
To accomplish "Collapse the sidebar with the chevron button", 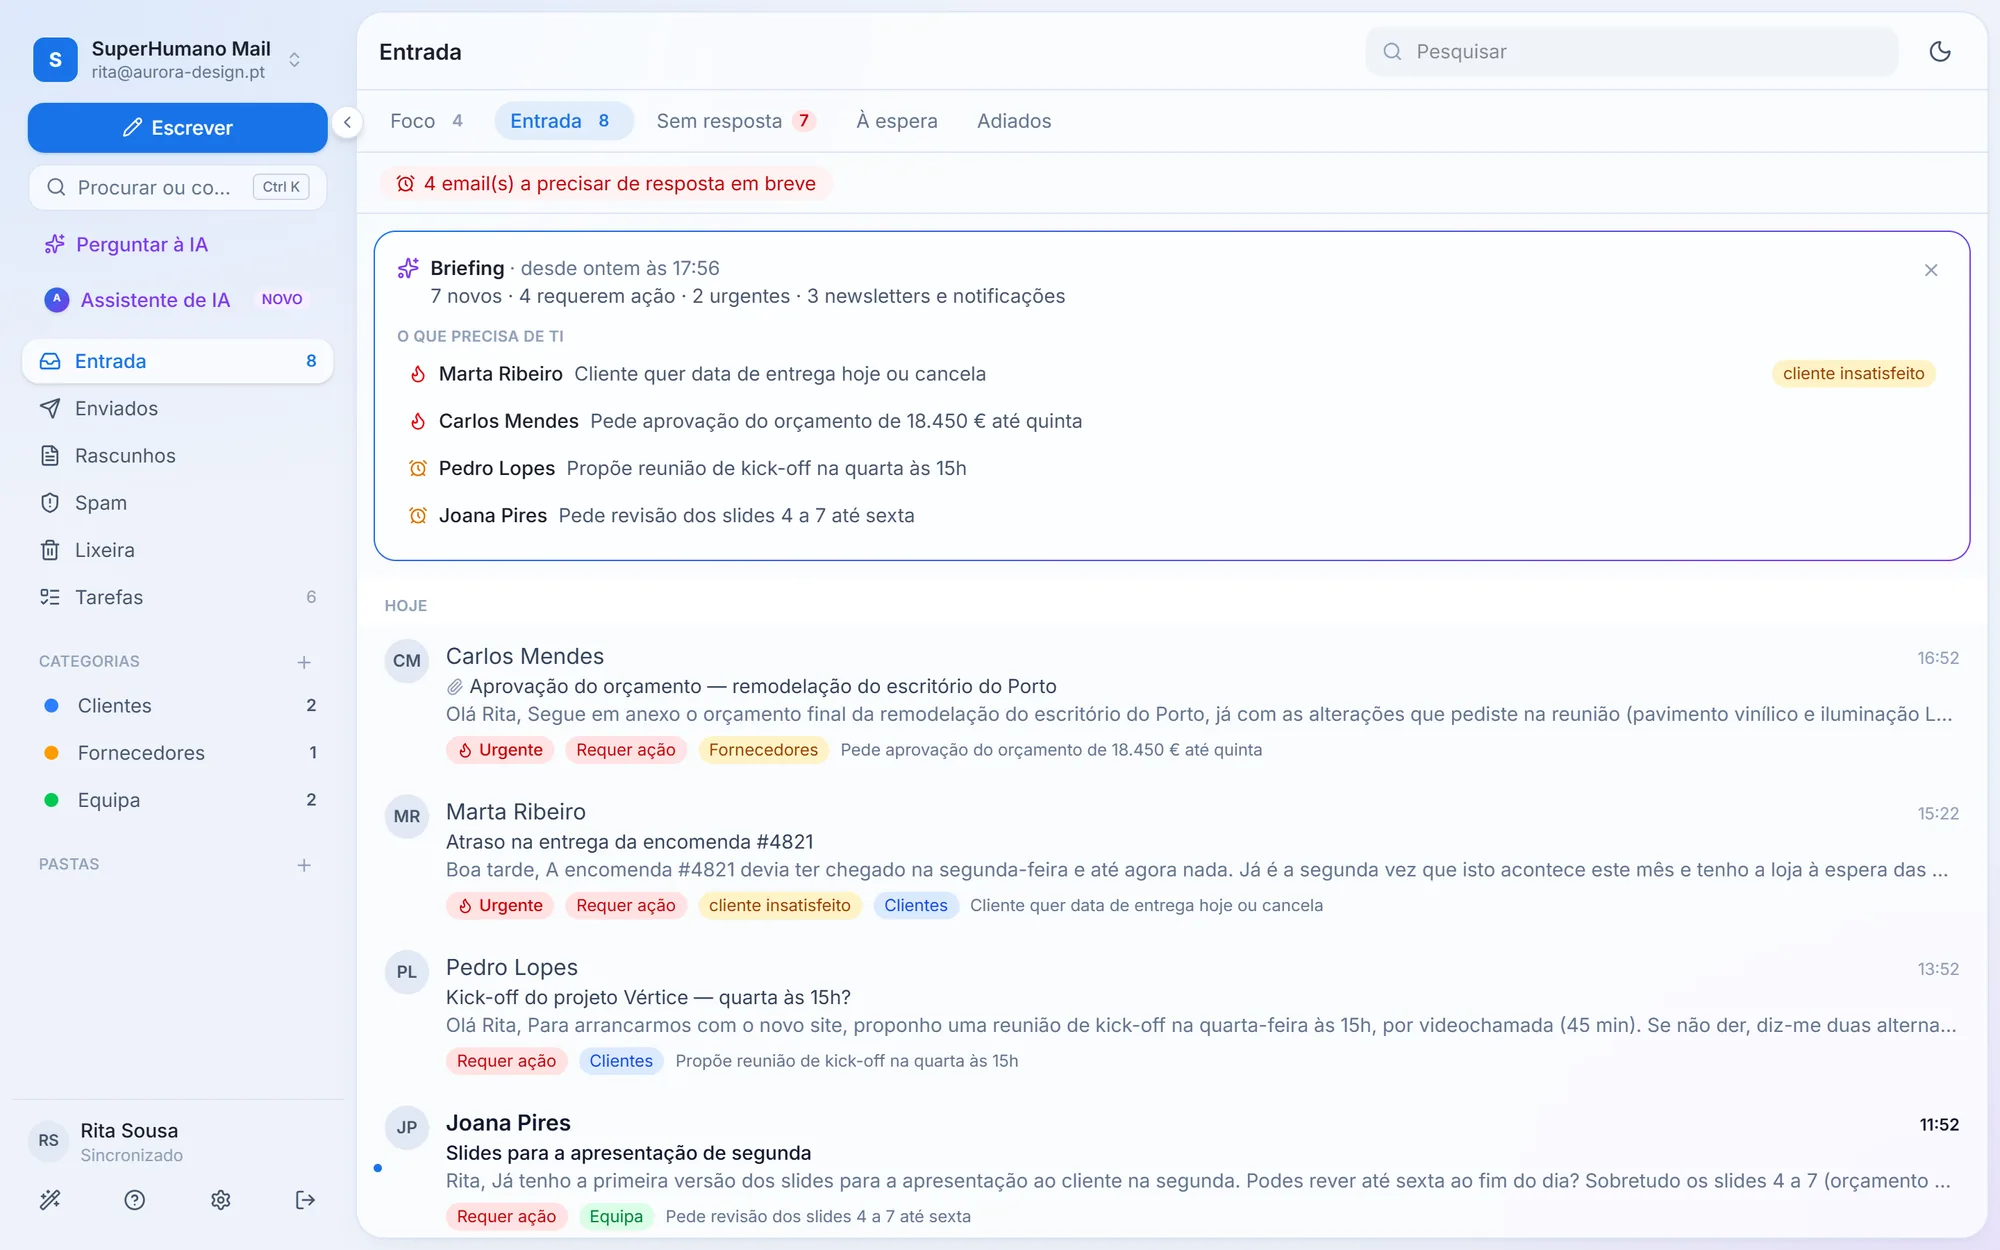I will point(347,122).
